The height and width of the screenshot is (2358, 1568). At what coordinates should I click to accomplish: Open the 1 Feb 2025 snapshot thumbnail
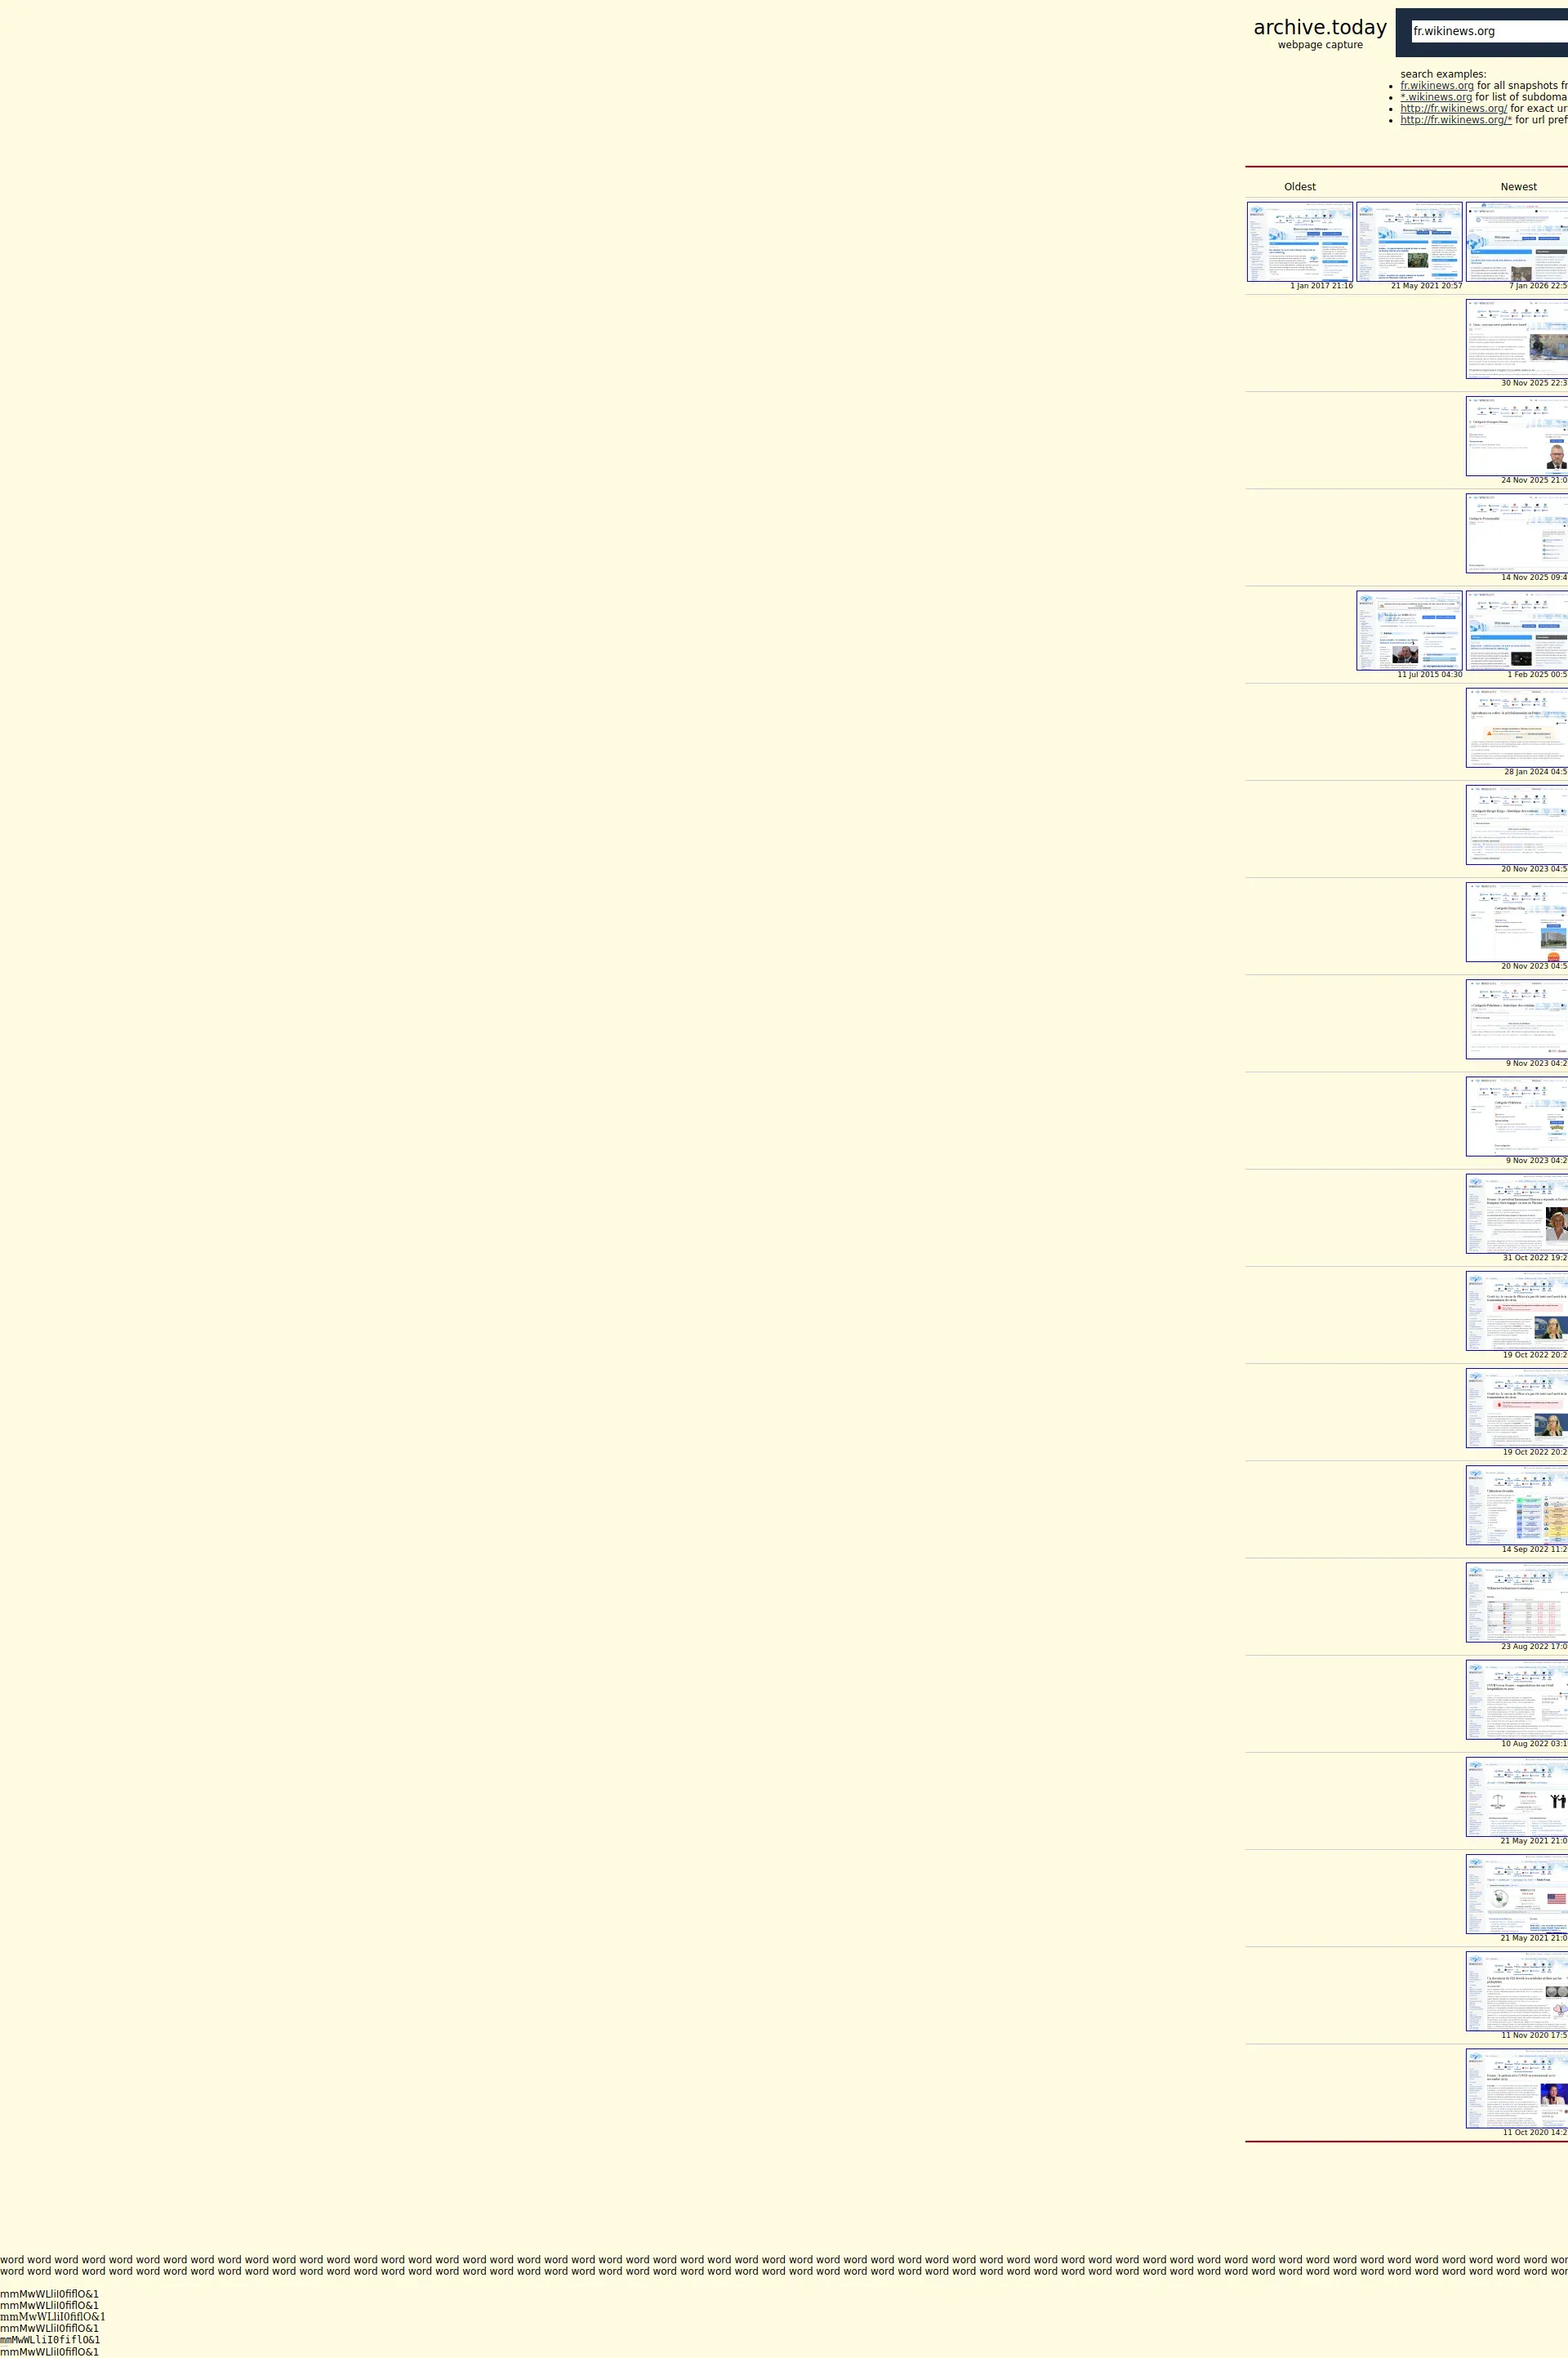click(1516, 630)
